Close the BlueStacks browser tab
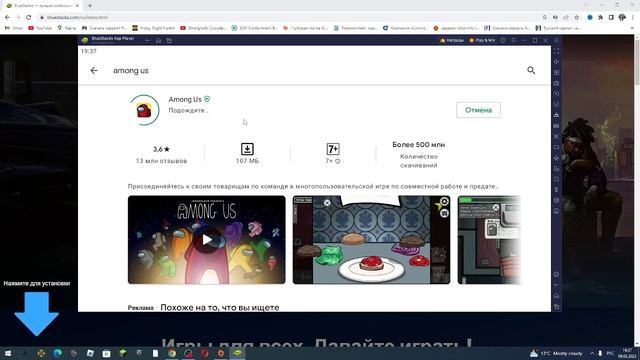Viewport: 640px width, 360px height. tap(77, 6)
